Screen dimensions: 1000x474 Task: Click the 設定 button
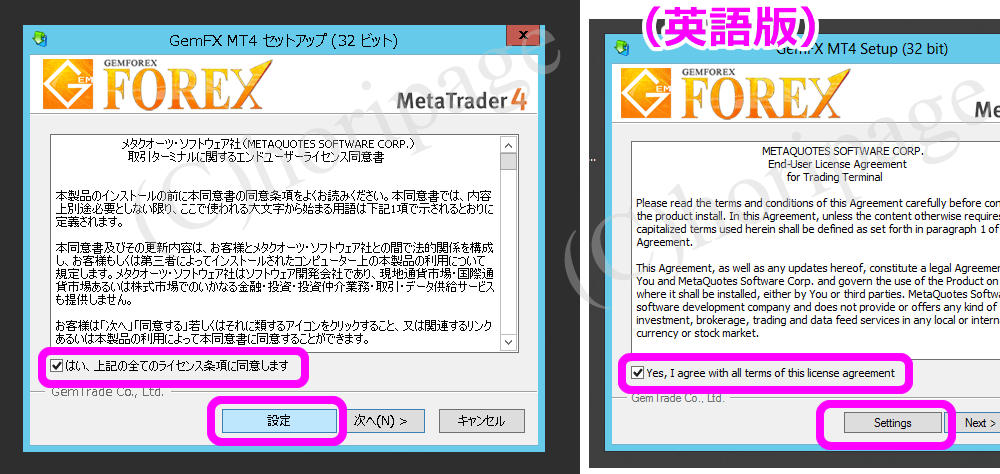pos(279,421)
